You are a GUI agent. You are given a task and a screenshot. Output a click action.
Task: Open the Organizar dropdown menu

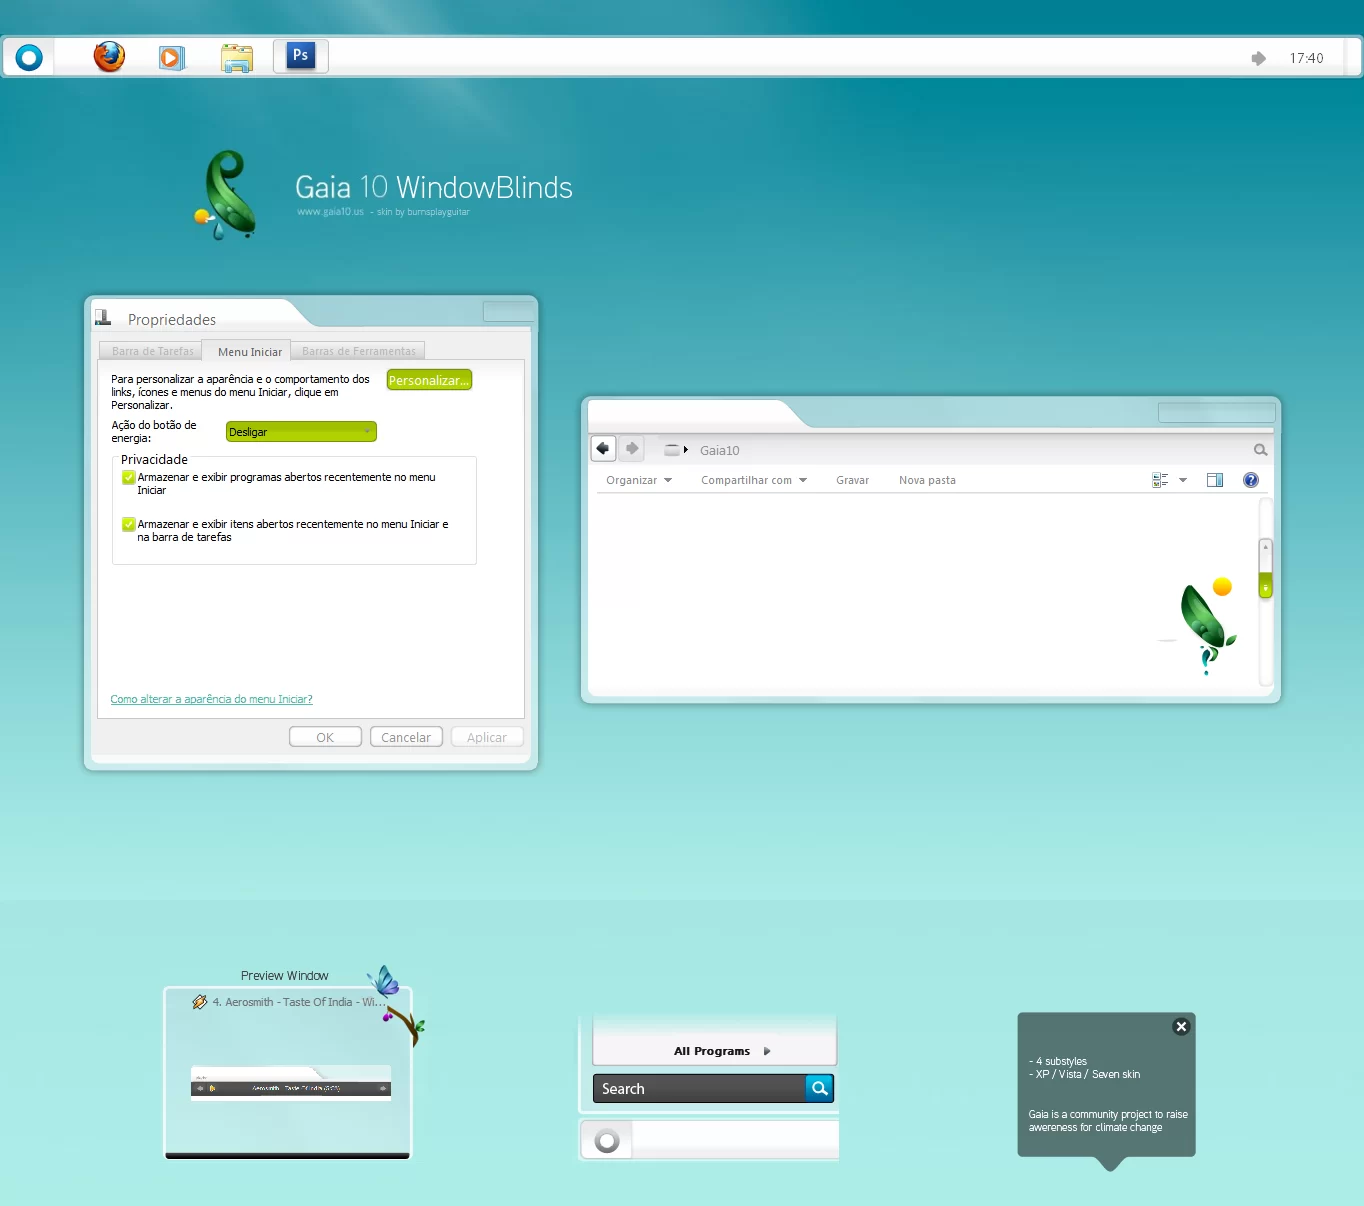[638, 480]
